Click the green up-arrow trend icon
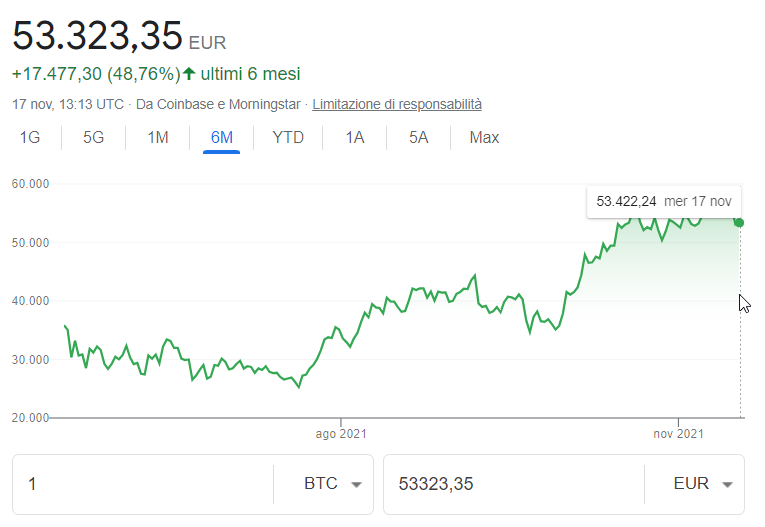Viewport: 765px width, 527px height. tap(189, 74)
